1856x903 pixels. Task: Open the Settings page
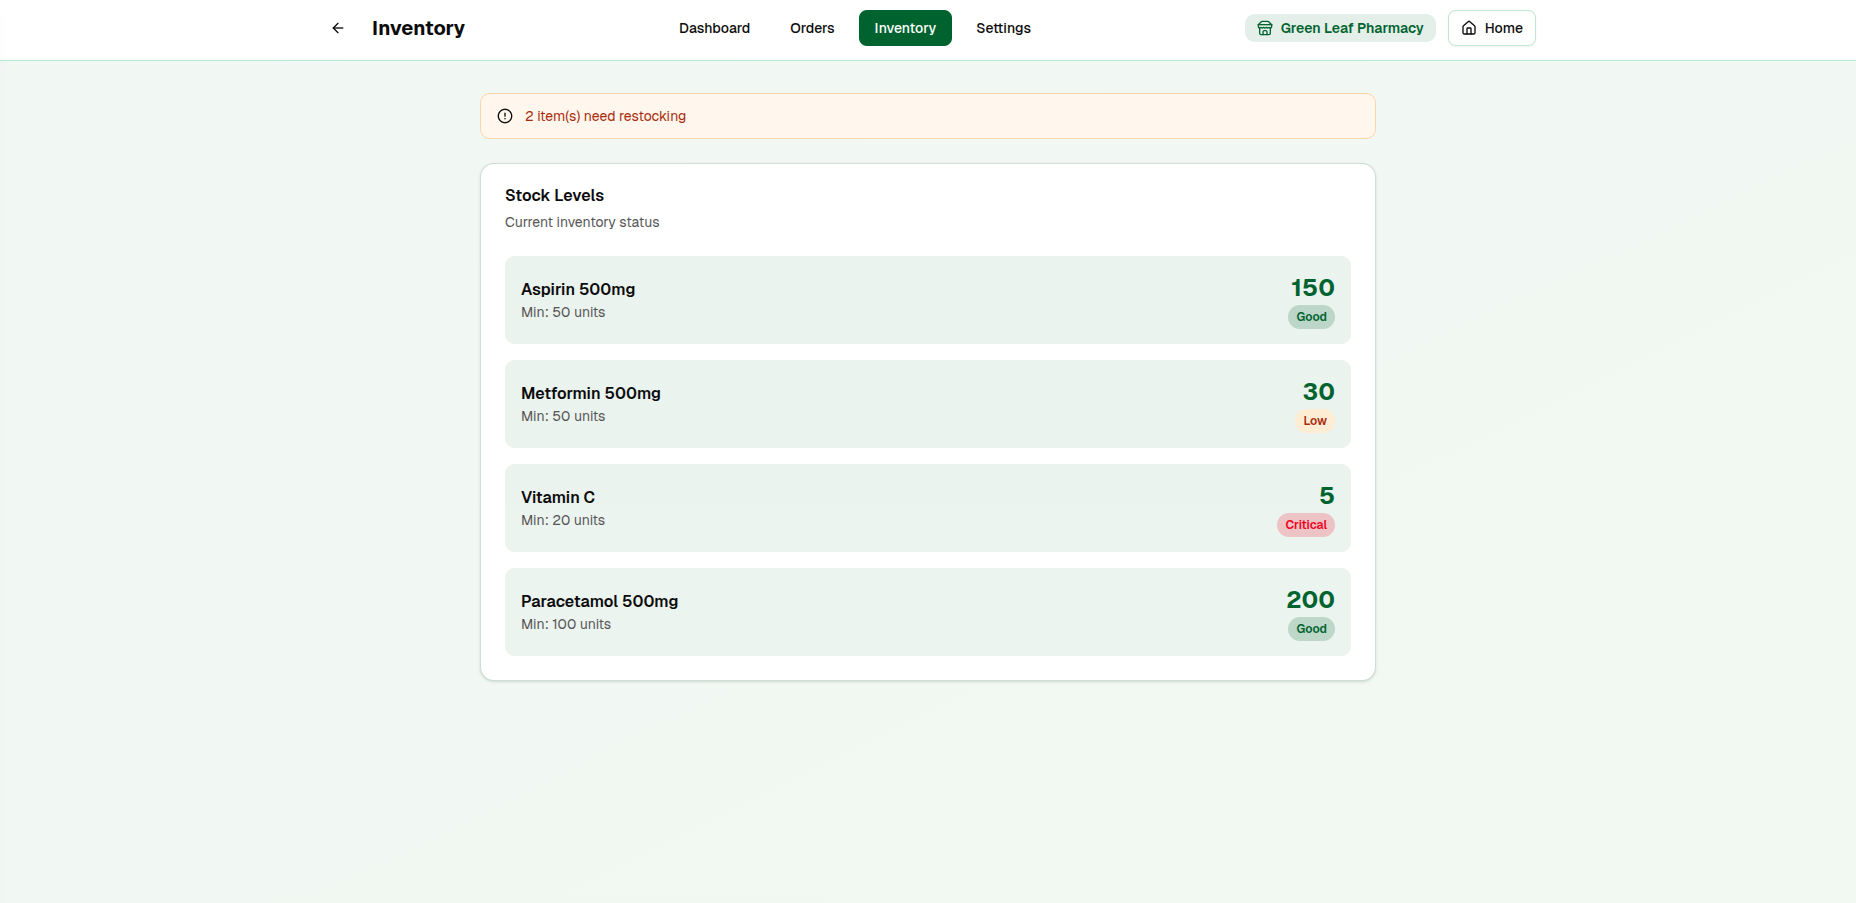(1003, 28)
